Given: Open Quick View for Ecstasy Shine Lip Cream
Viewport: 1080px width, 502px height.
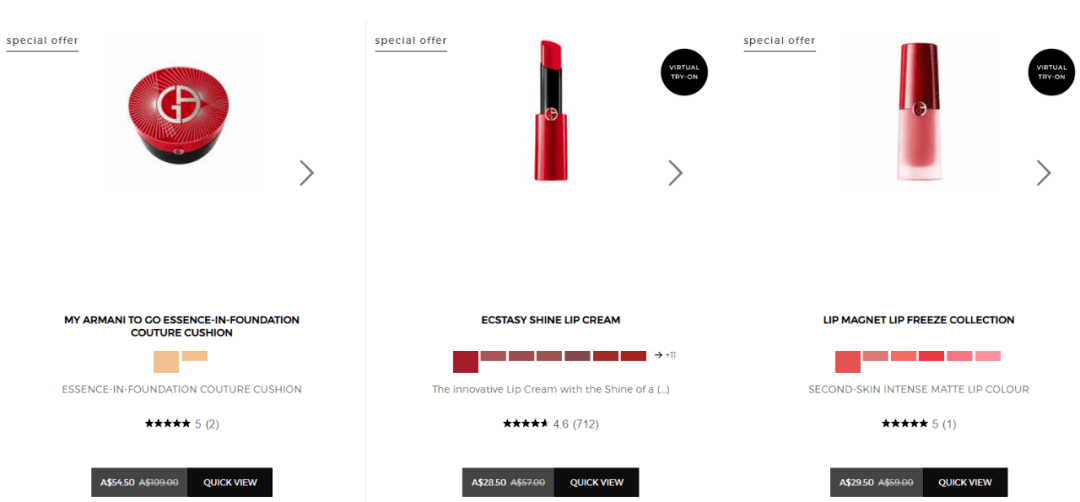Looking at the screenshot, I should coord(596,482).
